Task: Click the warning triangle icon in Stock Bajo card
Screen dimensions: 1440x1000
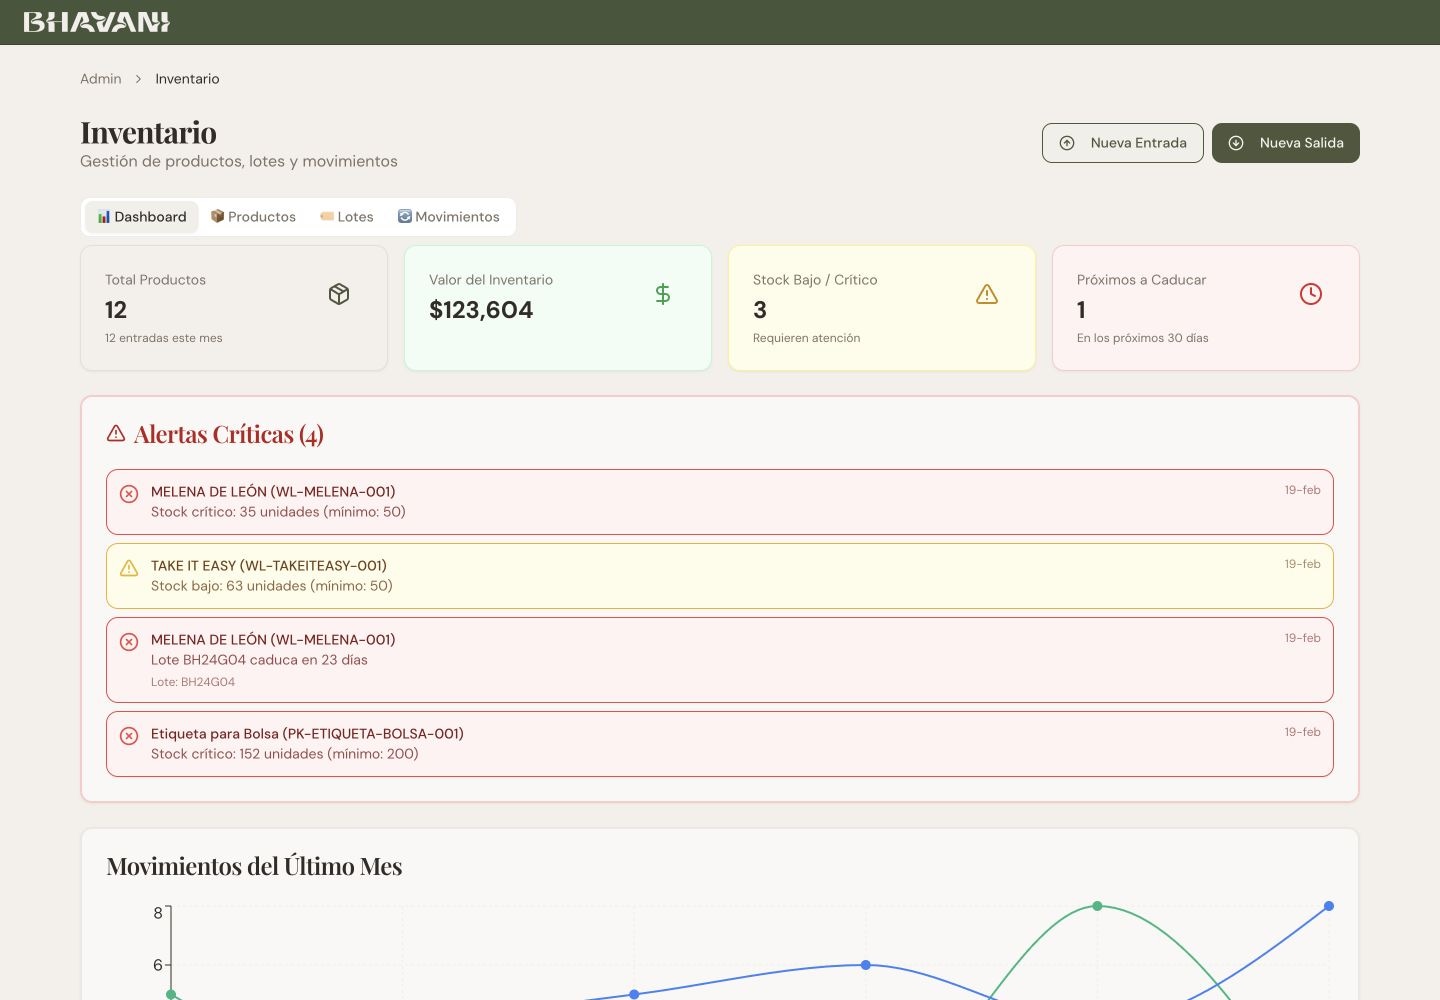Action: click(x=987, y=294)
